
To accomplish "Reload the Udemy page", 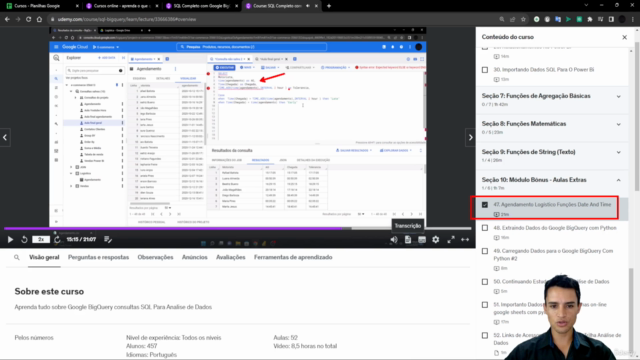I will [x=29, y=19].
